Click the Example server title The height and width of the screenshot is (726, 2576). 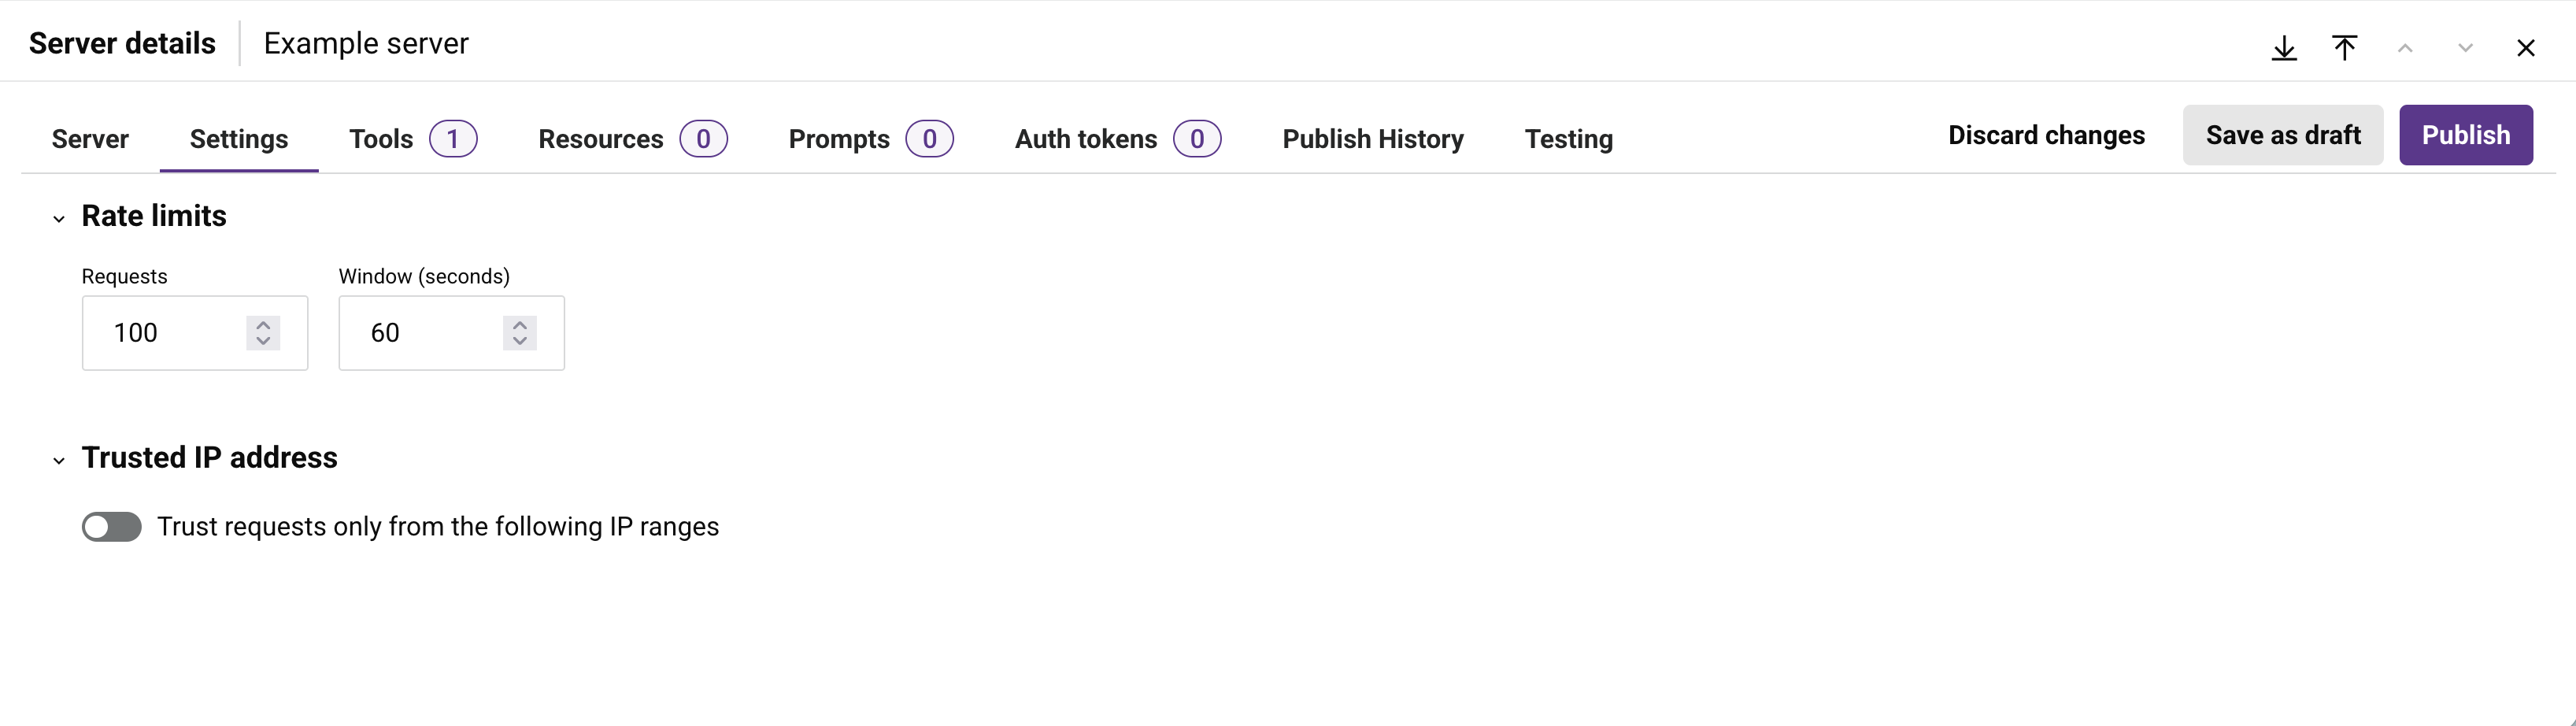[366, 44]
